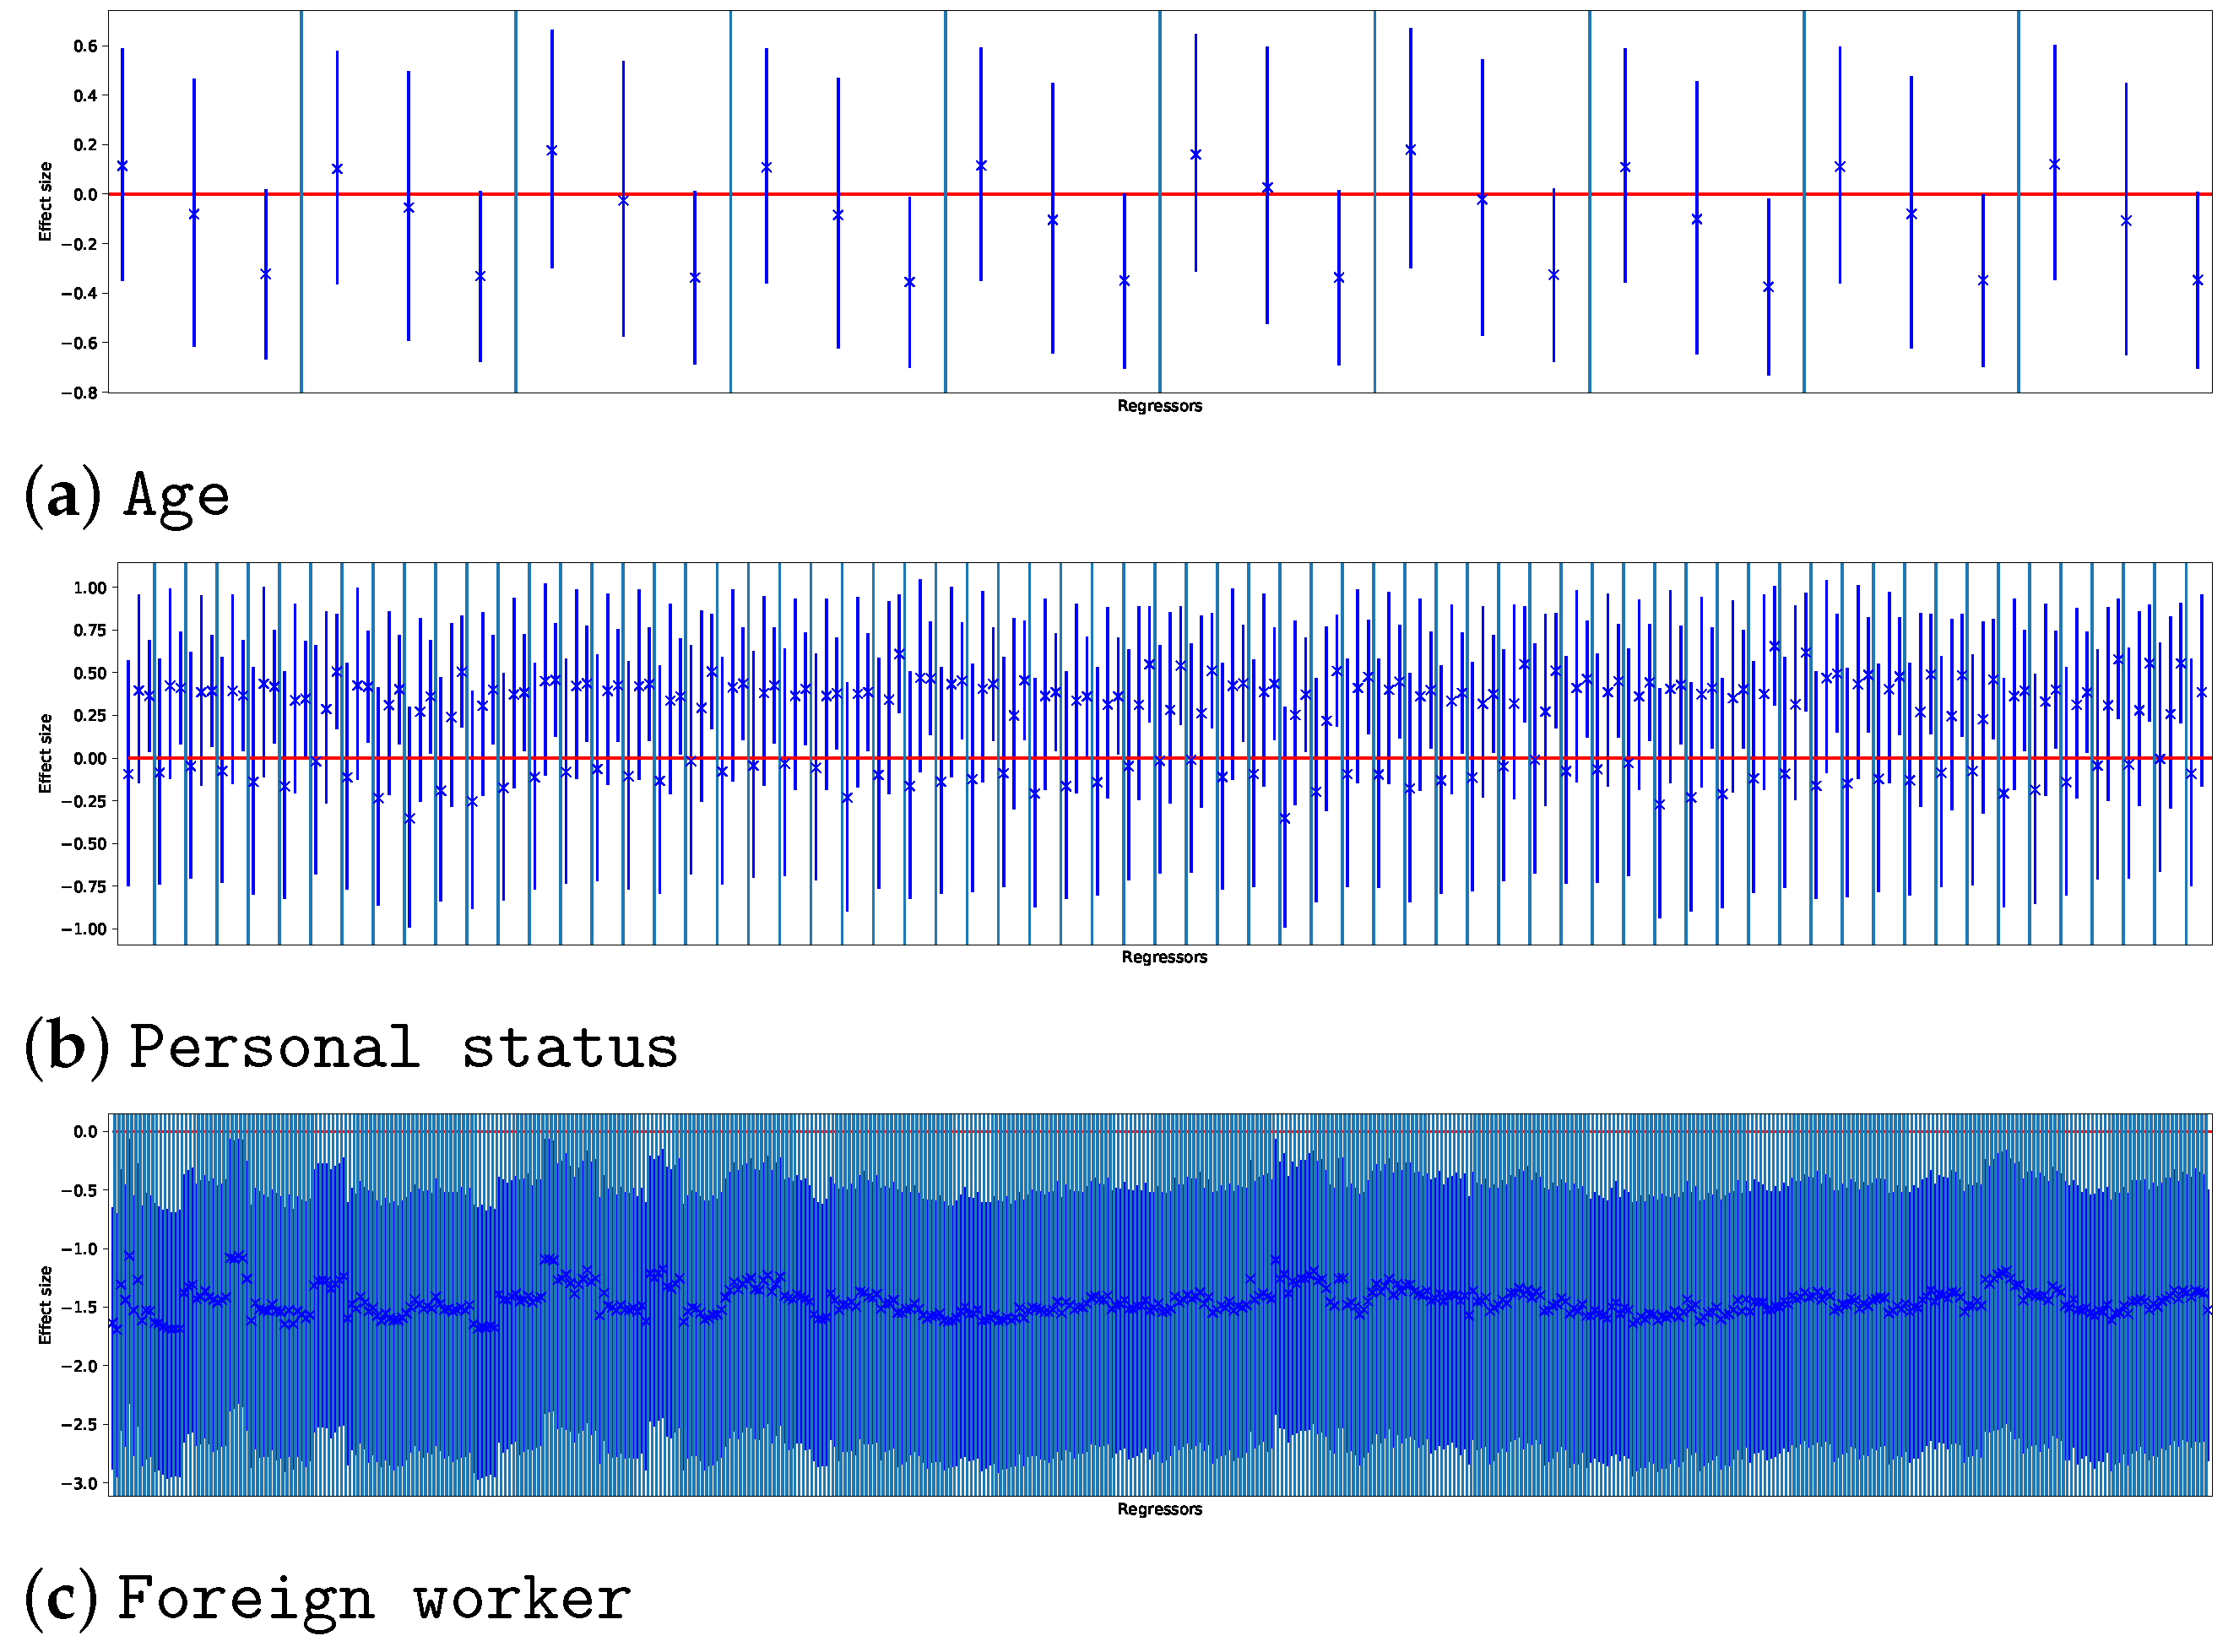The width and height of the screenshot is (2239, 1652).
Task: Click the −1.00 tick on Personal status plot
Action: click(83, 929)
